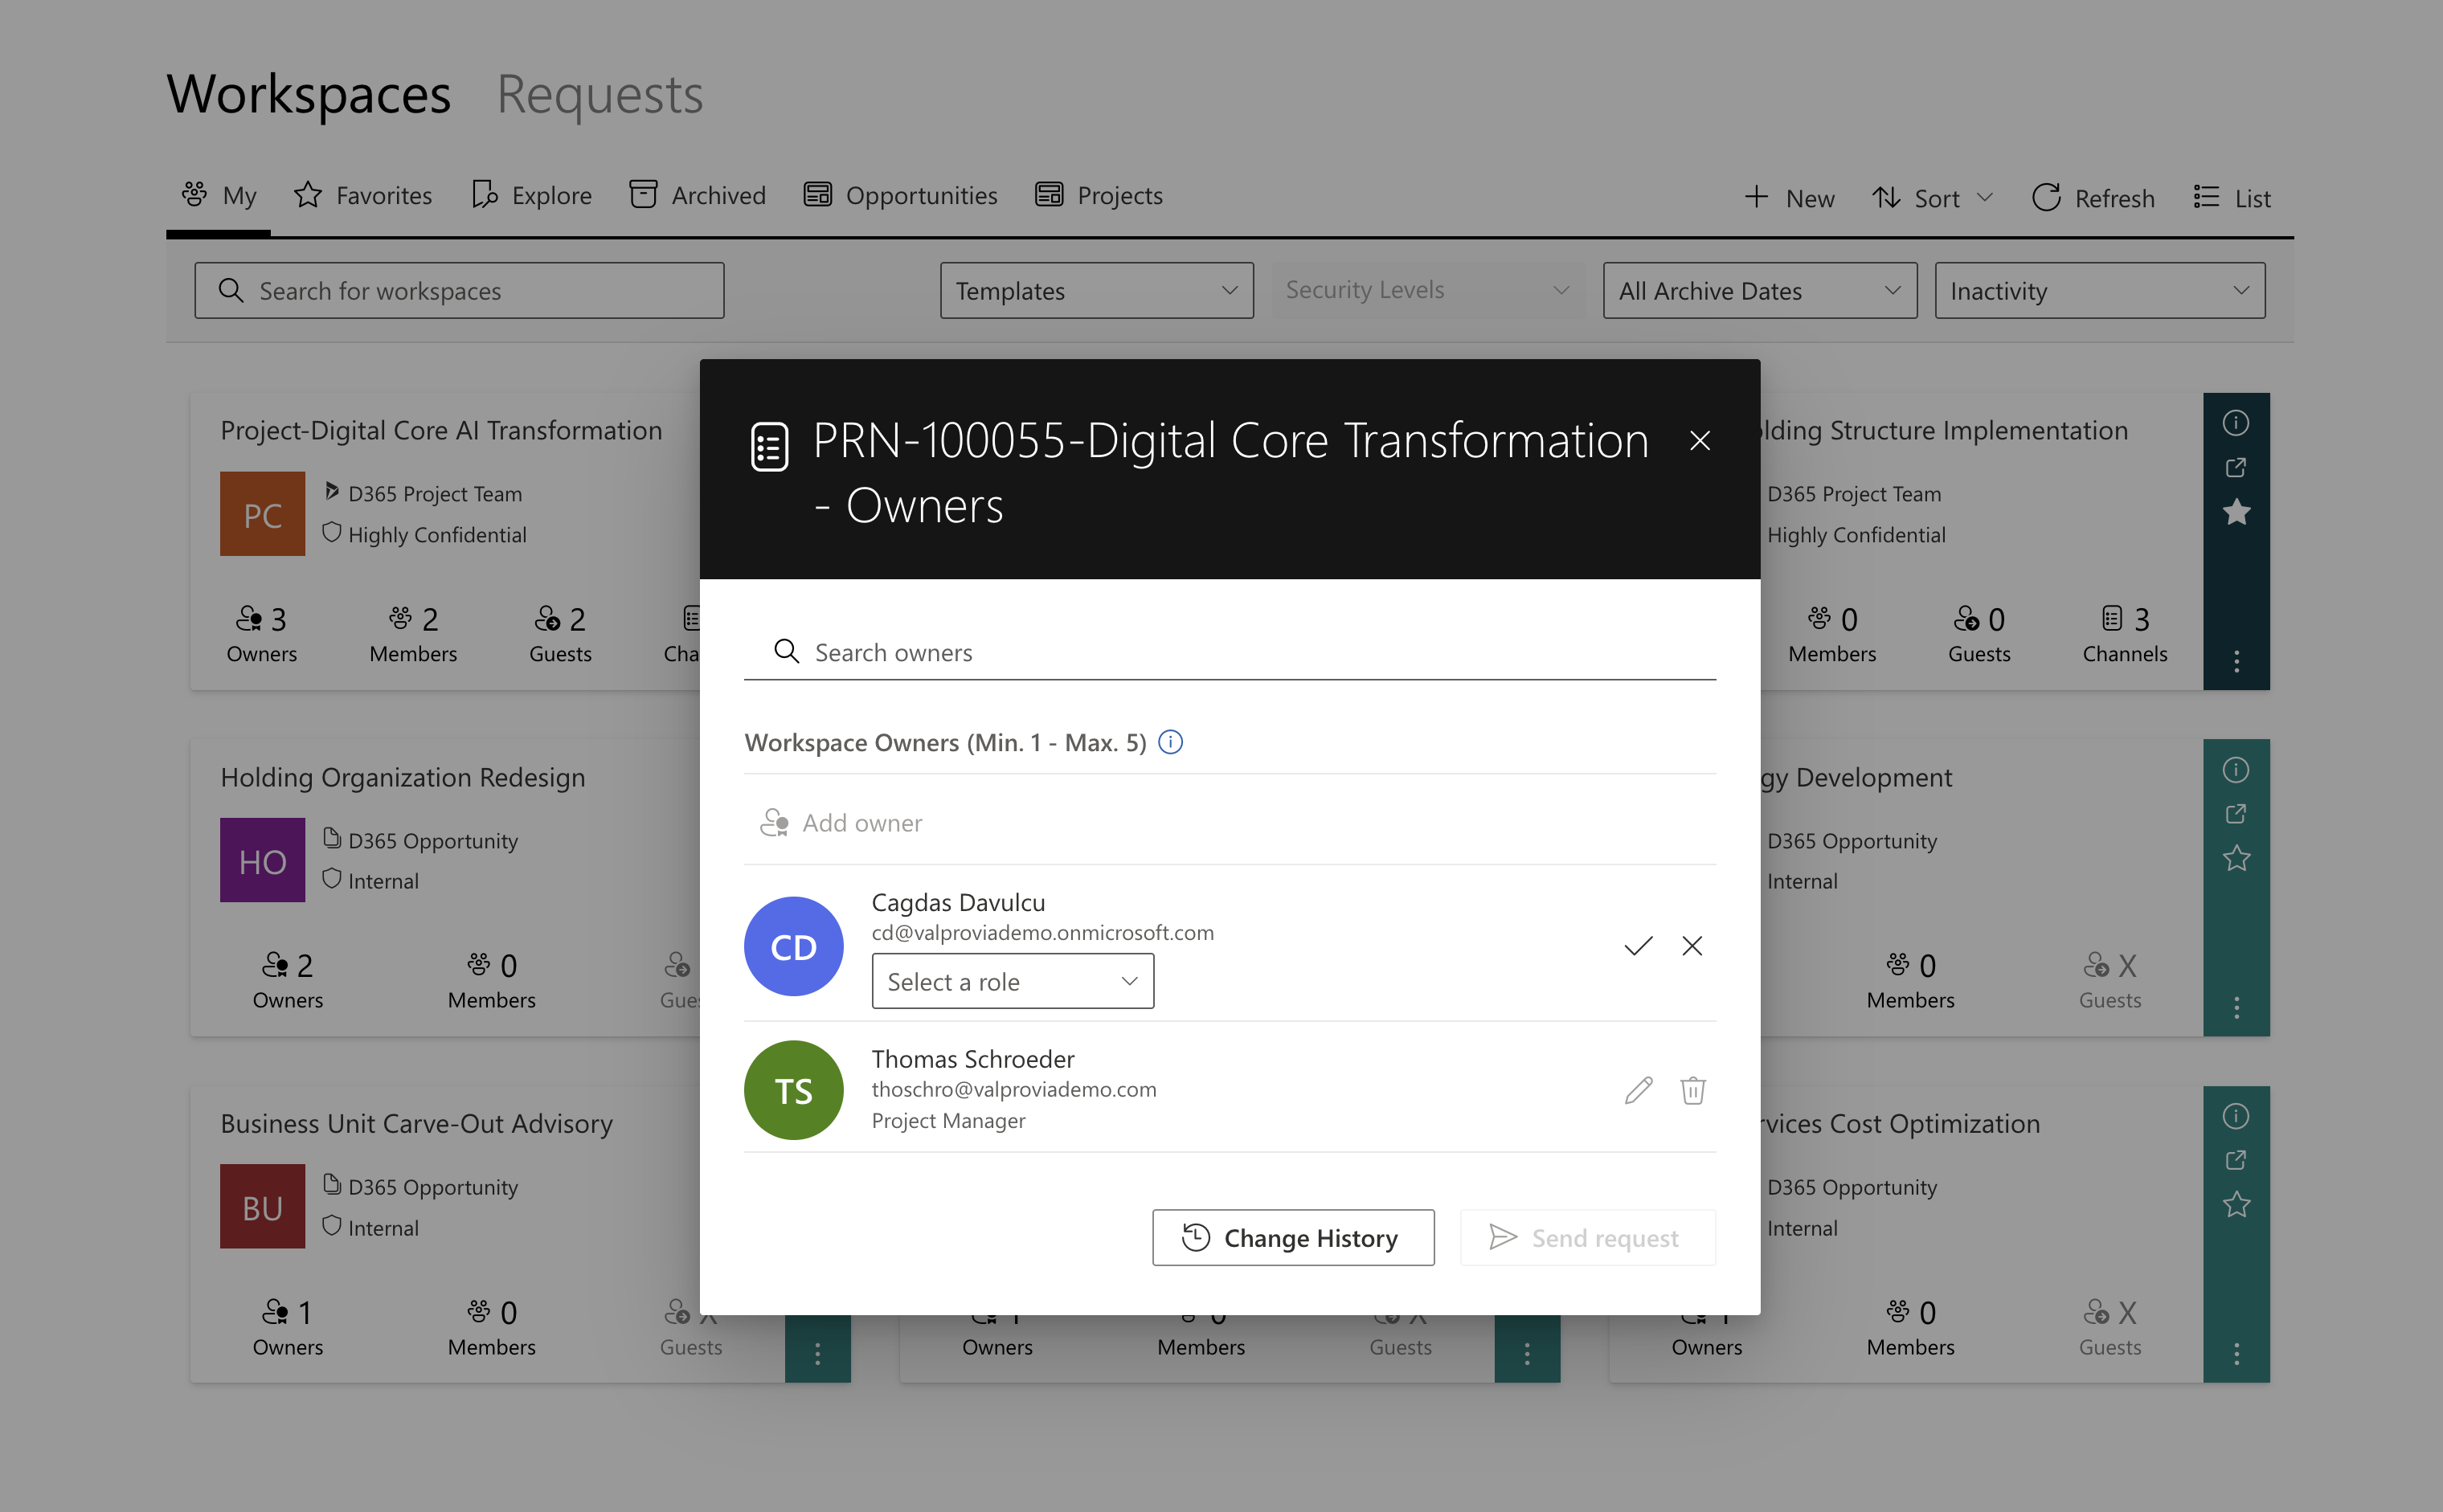This screenshot has height=1512, width=2443.
Task: Open the Archived workspaces tab
Action: point(697,195)
